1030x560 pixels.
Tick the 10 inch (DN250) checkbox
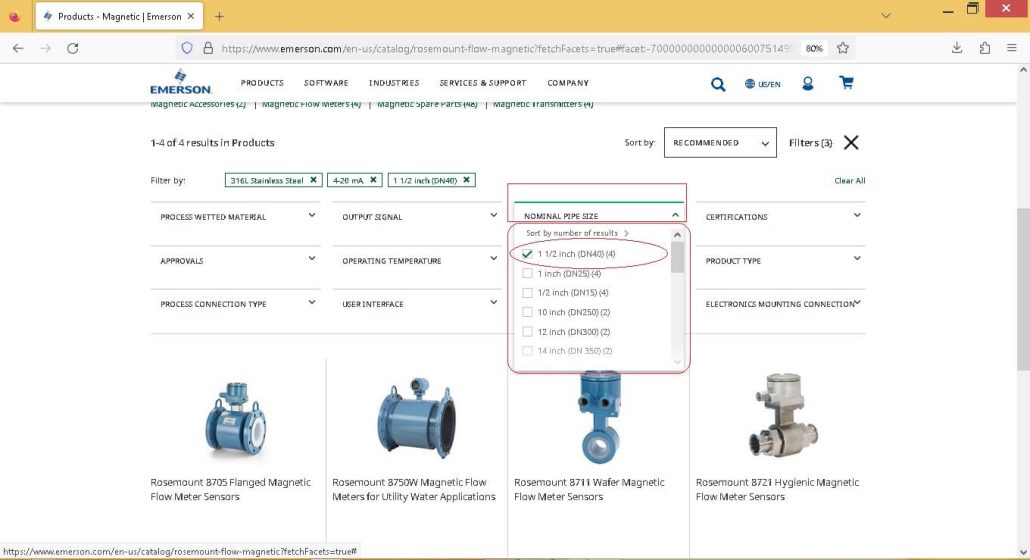tap(527, 312)
